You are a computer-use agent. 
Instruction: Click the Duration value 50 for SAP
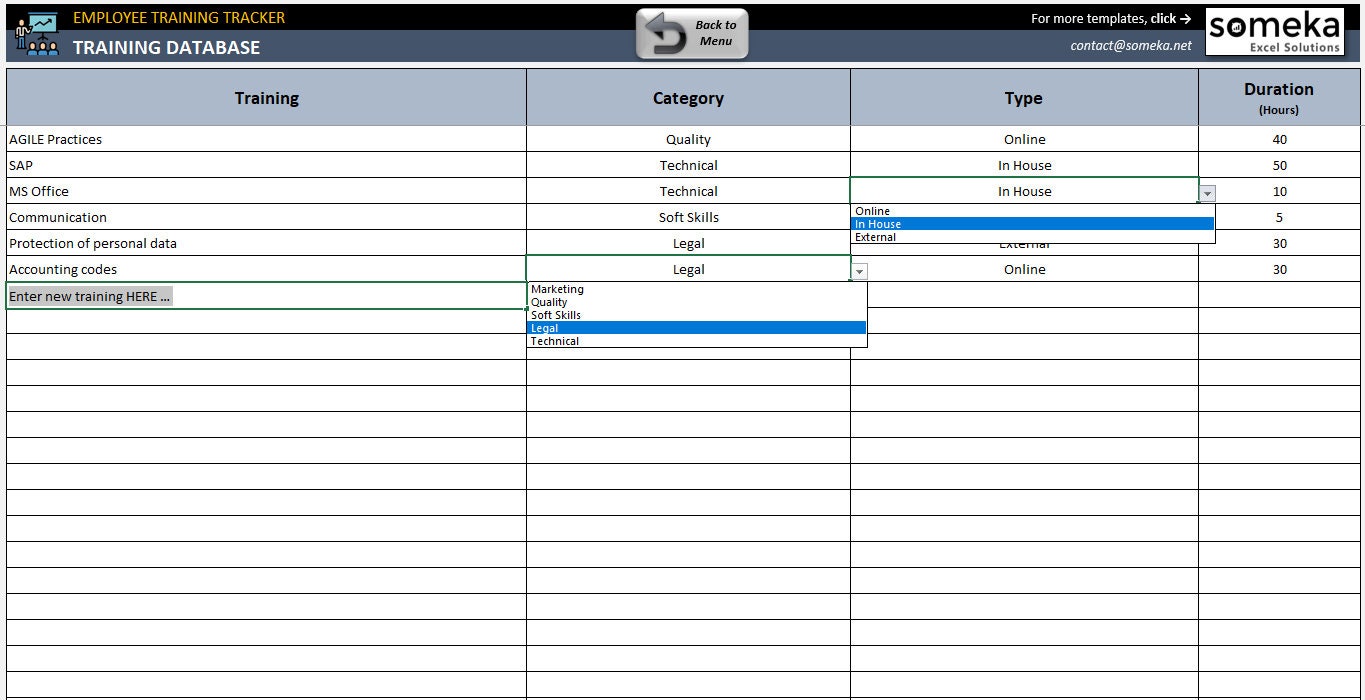point(1278,165)
